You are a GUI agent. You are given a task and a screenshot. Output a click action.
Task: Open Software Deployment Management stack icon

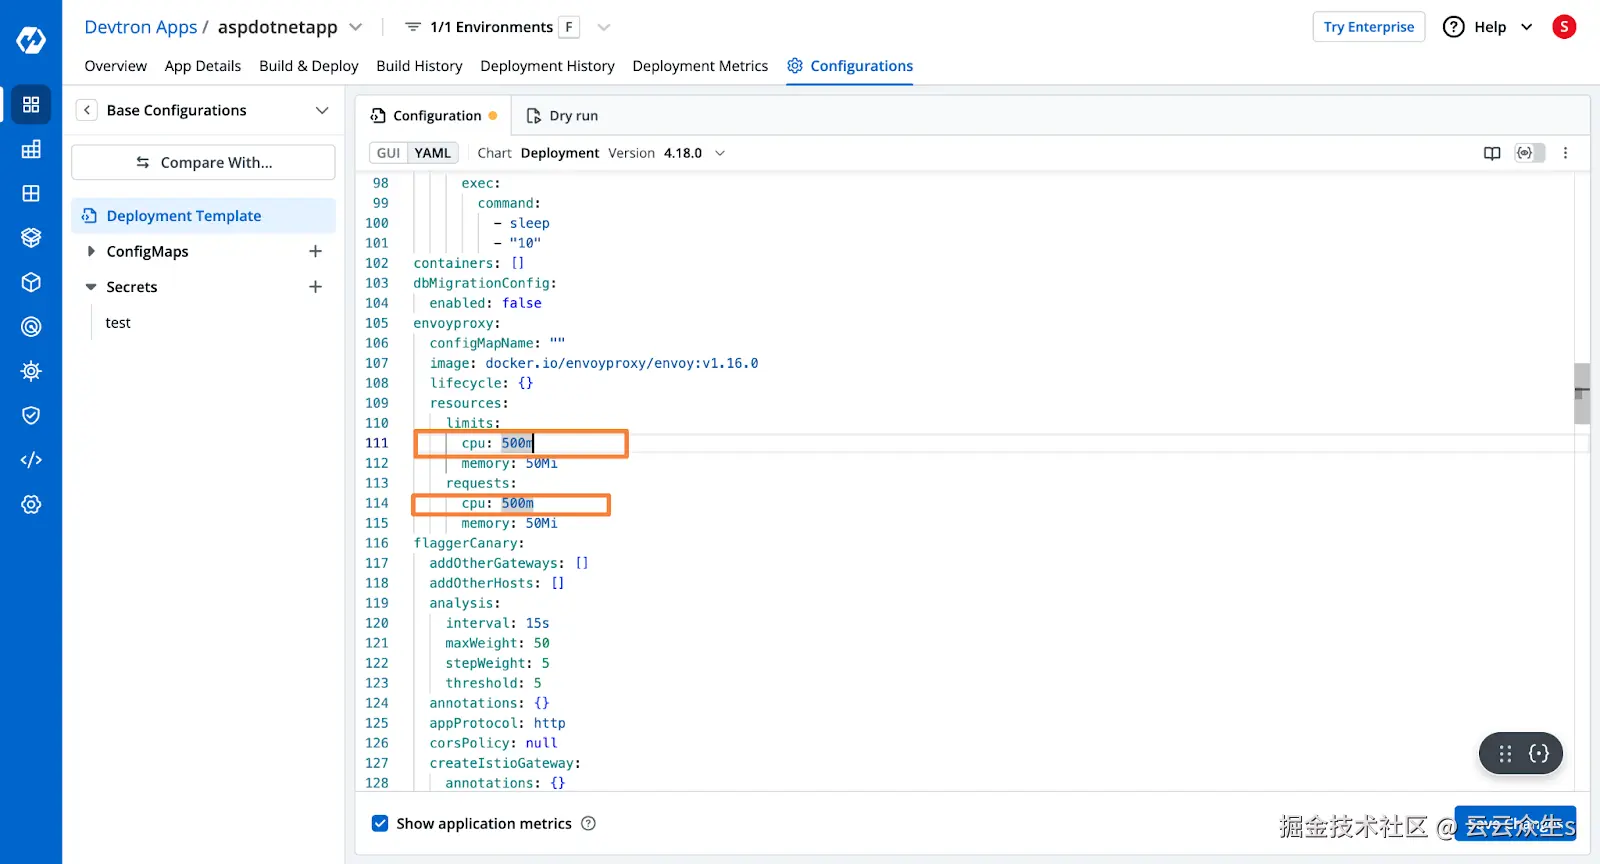pos(31,238)
